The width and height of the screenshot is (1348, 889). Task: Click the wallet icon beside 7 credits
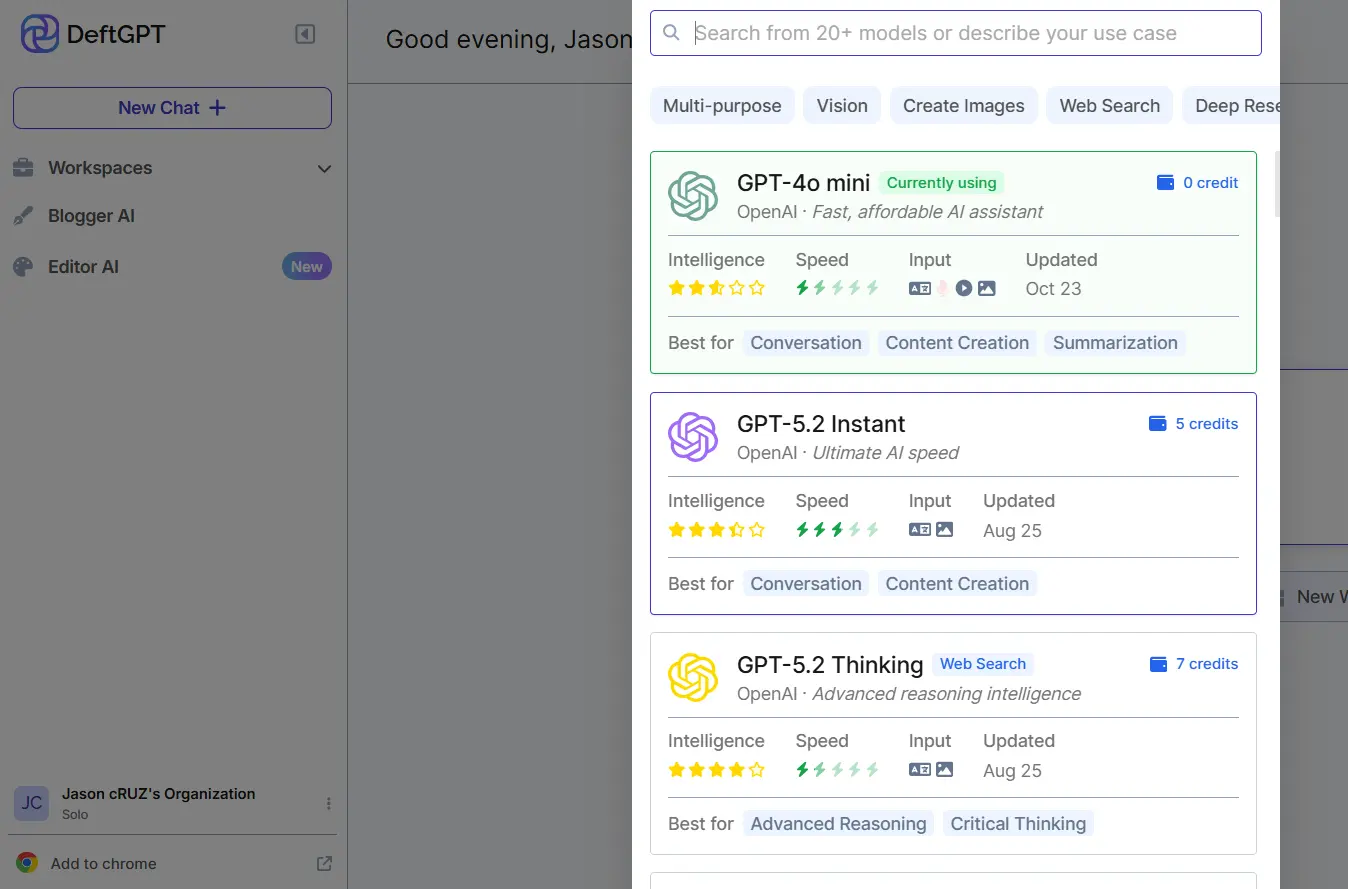click(1158, 664)
